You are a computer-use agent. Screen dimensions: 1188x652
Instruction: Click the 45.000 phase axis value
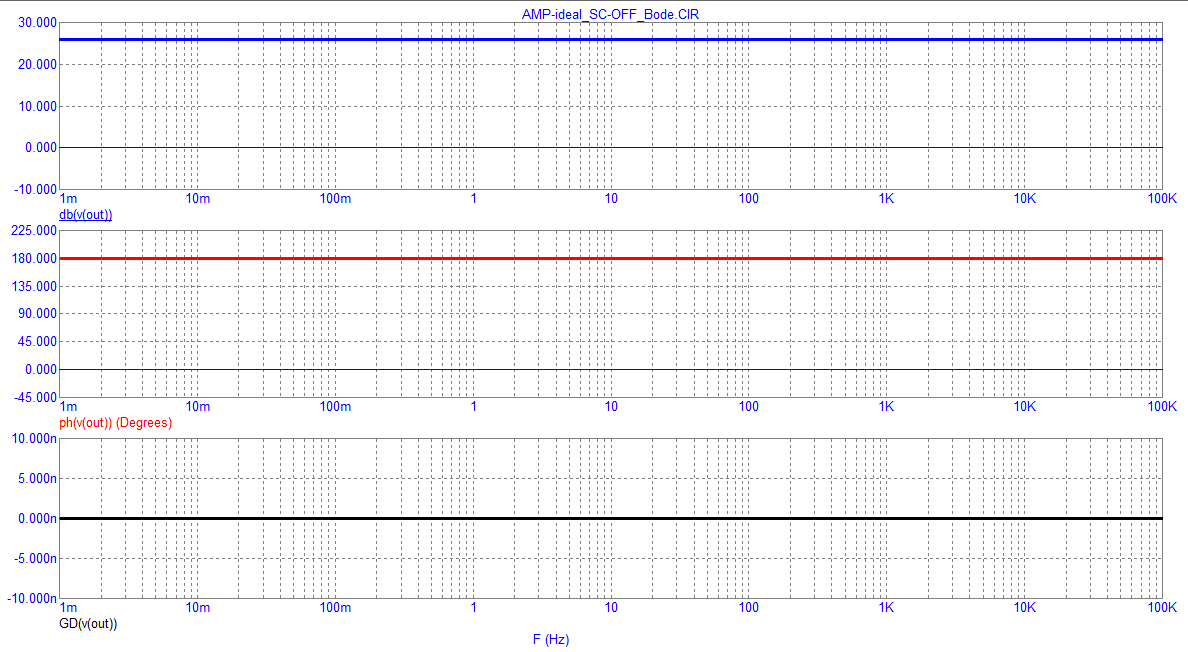(x=38, y=342)
